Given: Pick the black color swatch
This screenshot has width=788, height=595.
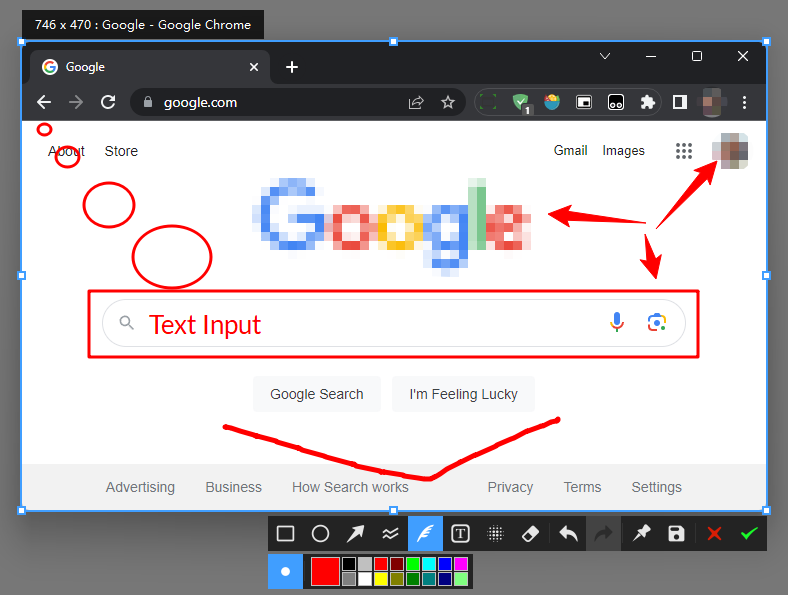Looking at the screenshot, I should (349, 564).
